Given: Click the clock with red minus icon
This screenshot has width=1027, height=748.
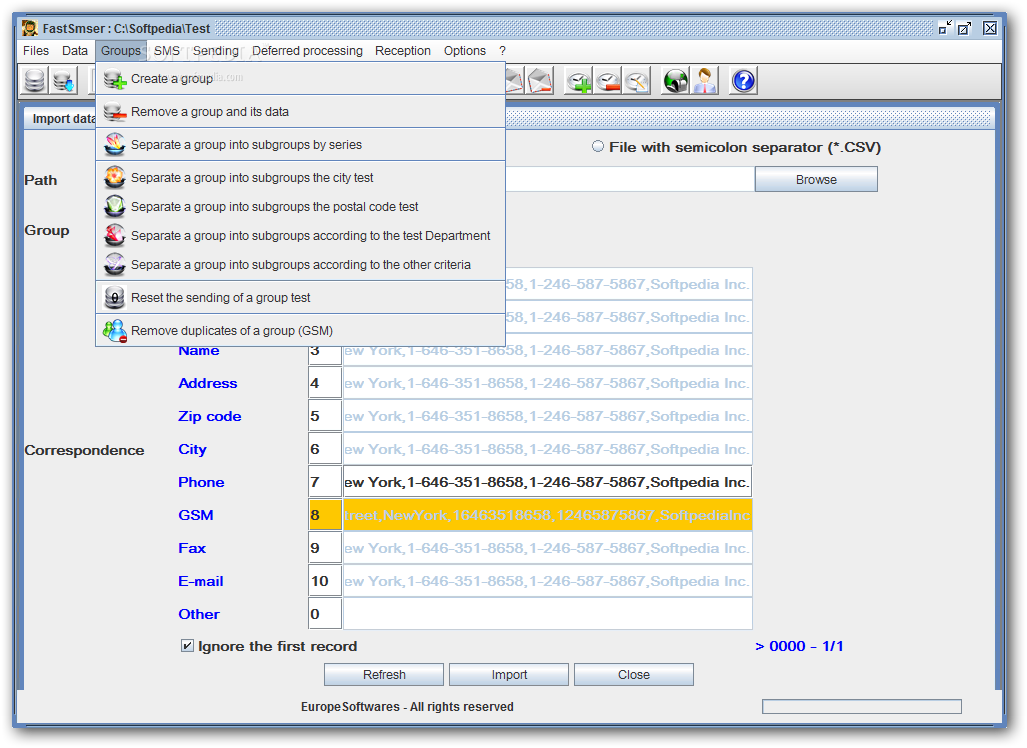Looking at the screenshot, I should [608, 81].
